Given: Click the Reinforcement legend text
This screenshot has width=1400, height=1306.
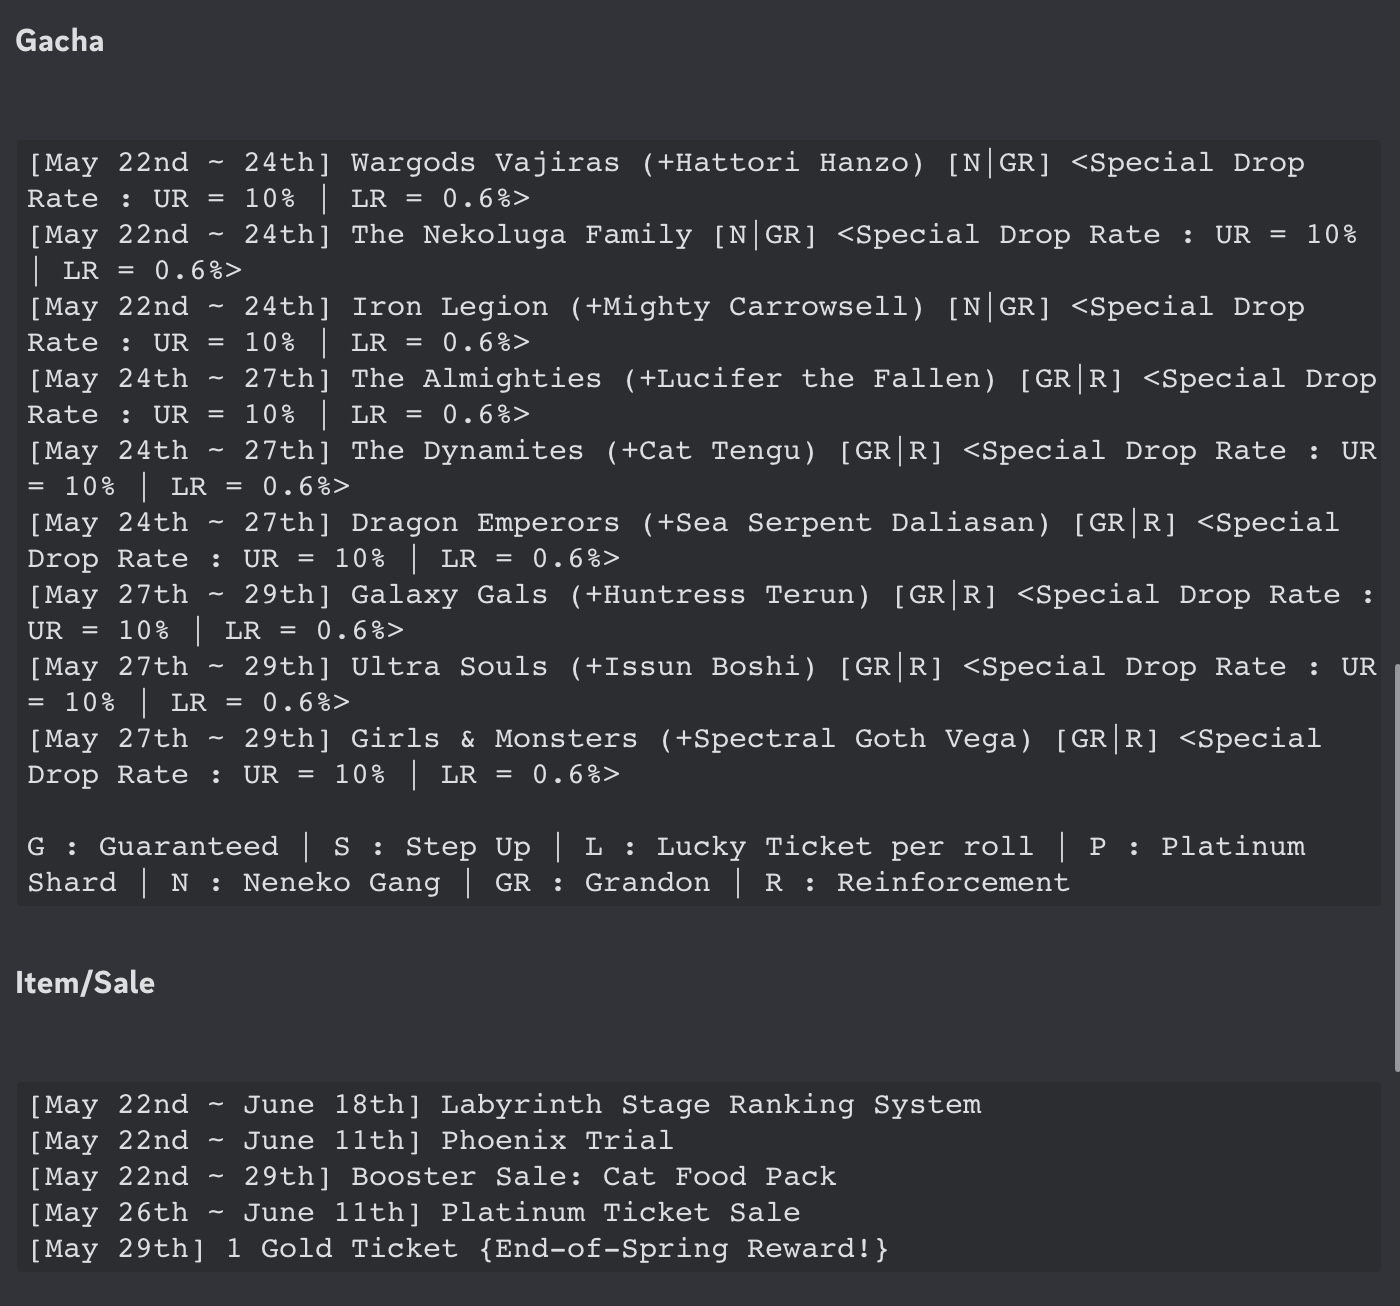Looking at the screenshot, I should (x=952, y=883).
